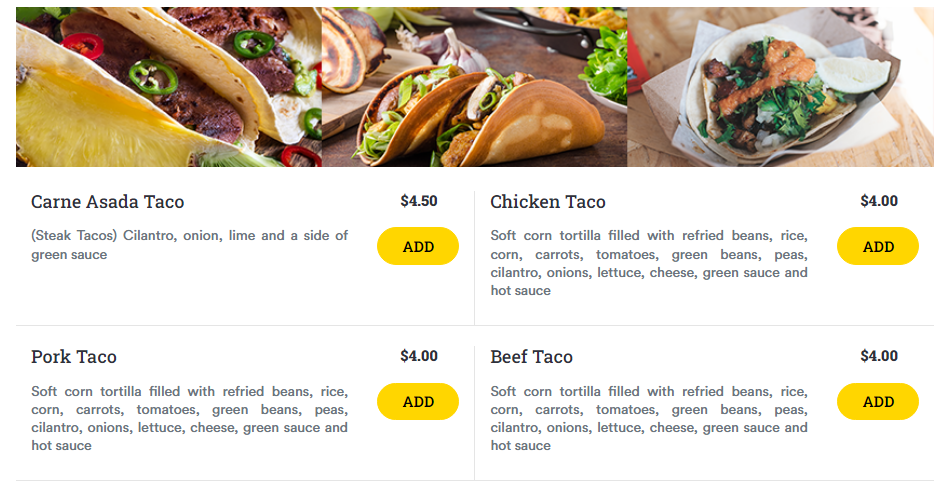Open the Beef Taco title
Viewport: 944px width, 488px height.
[531, 357]
